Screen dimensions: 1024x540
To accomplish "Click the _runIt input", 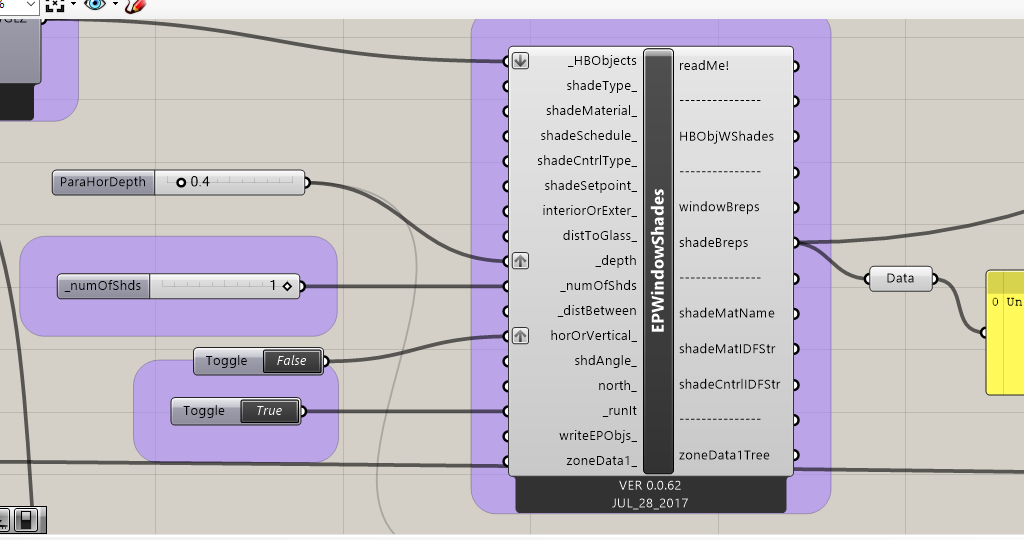I will pos(619,411).
